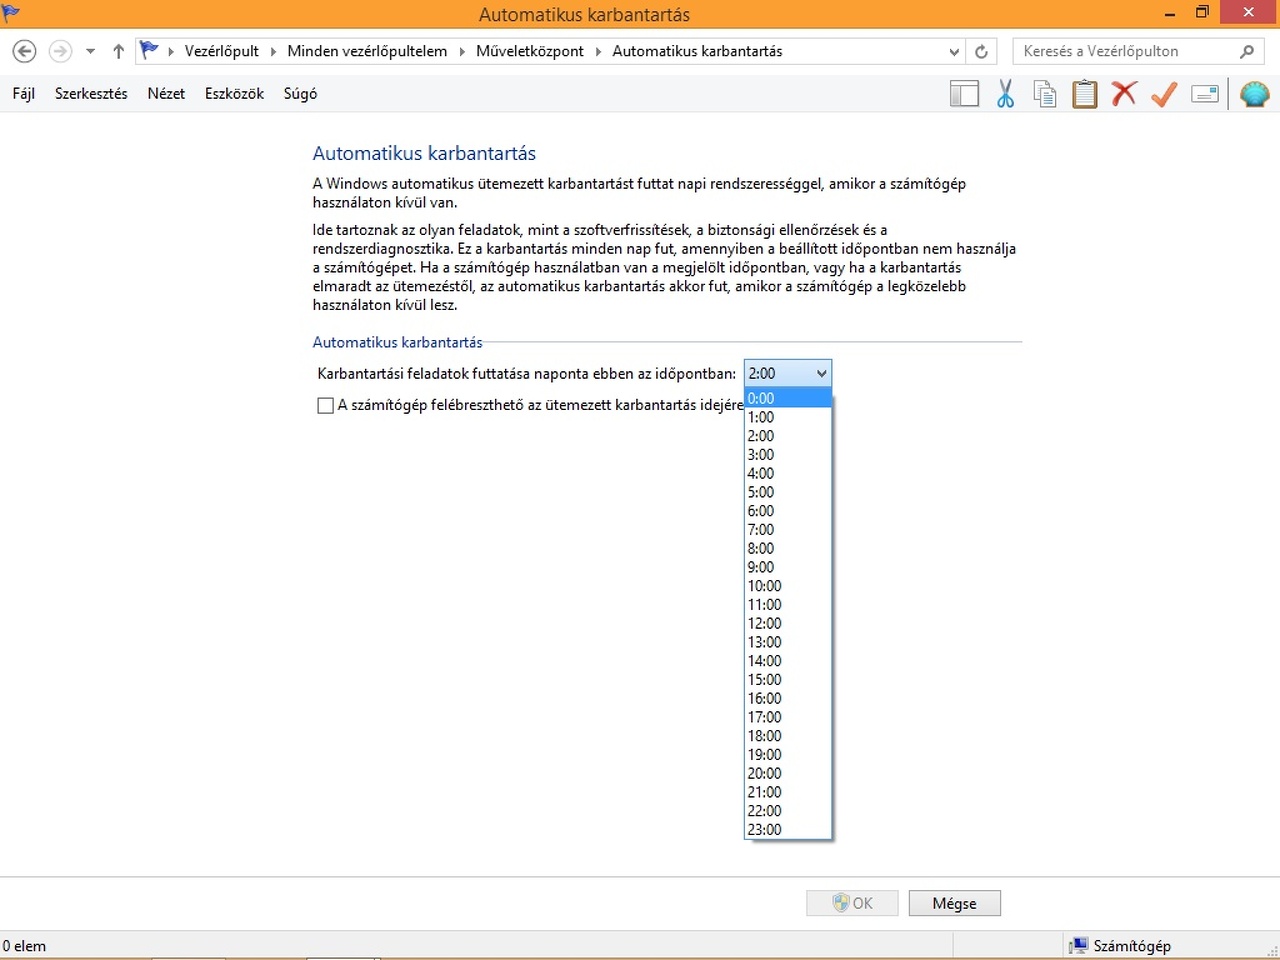1280x960 pixels.
Task: Click the Forward navigation arrow
Action: point(60,51)
